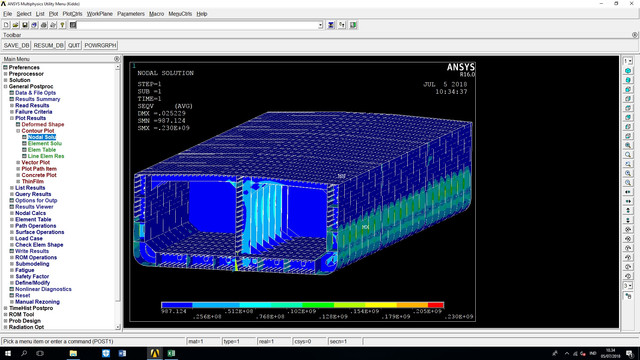This screenshot has height=360, width=640.
Task: Open Preferences in Main Menu
Action: [x=24, y=67]
